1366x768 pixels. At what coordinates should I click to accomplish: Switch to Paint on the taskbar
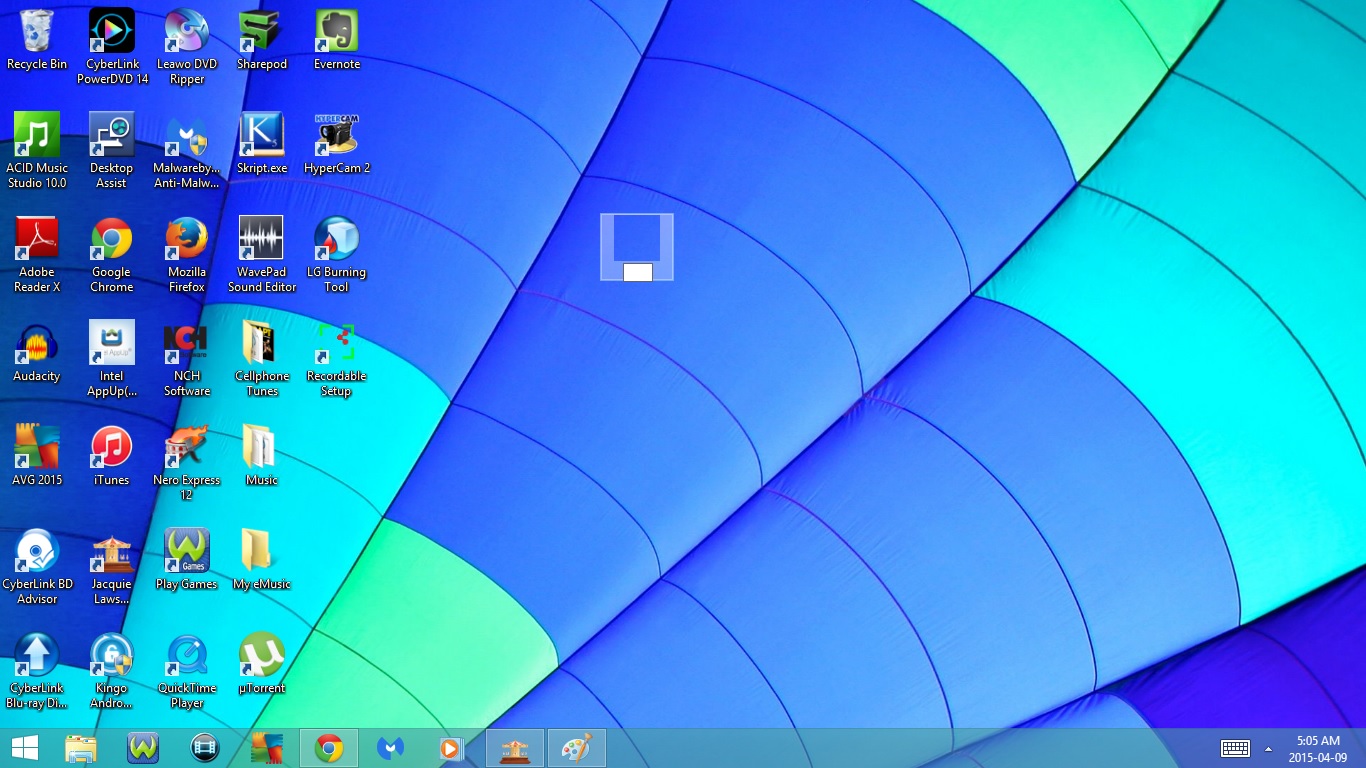point(577,748)
